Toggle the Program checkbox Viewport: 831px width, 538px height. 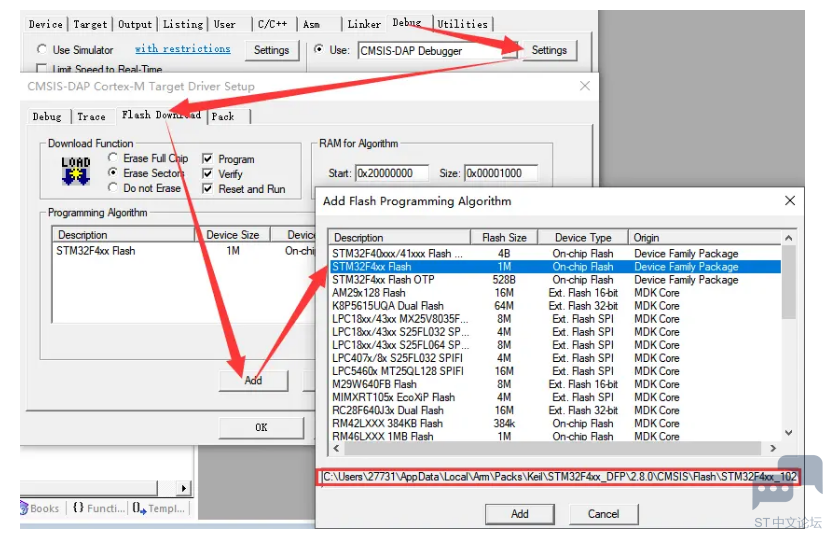pos(208,159)
